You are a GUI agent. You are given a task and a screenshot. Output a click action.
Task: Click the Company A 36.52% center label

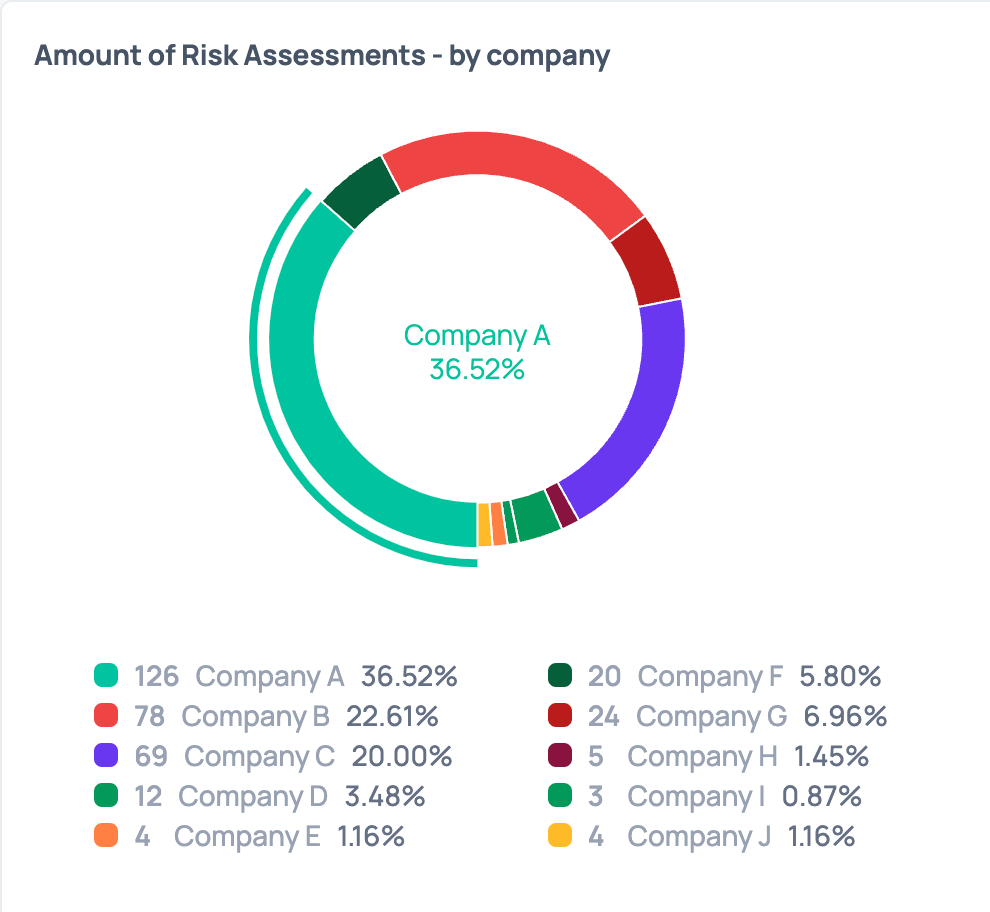[x=477, y=351]
